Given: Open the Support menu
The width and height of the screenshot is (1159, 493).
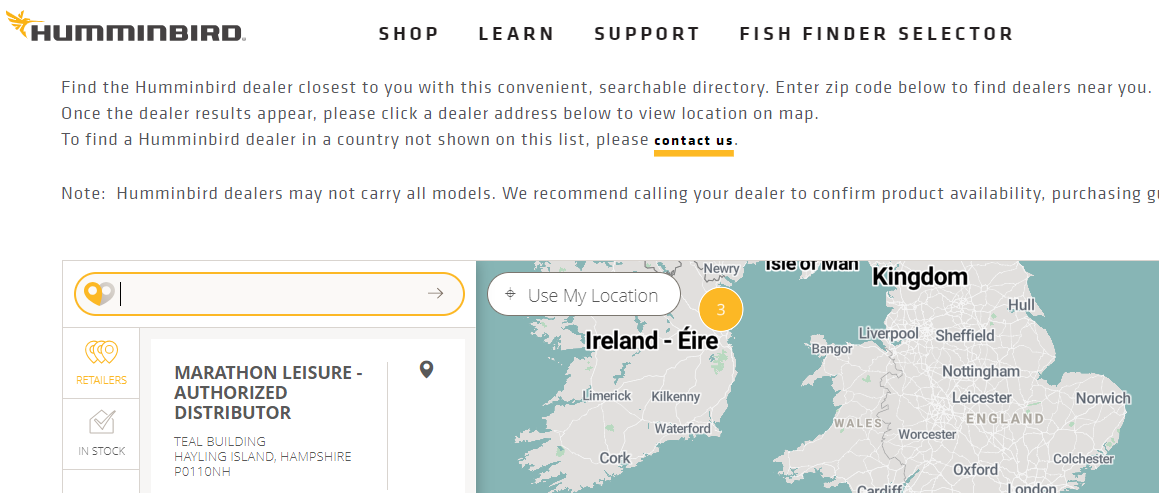Looking at the screenshot, I should 647,34.
